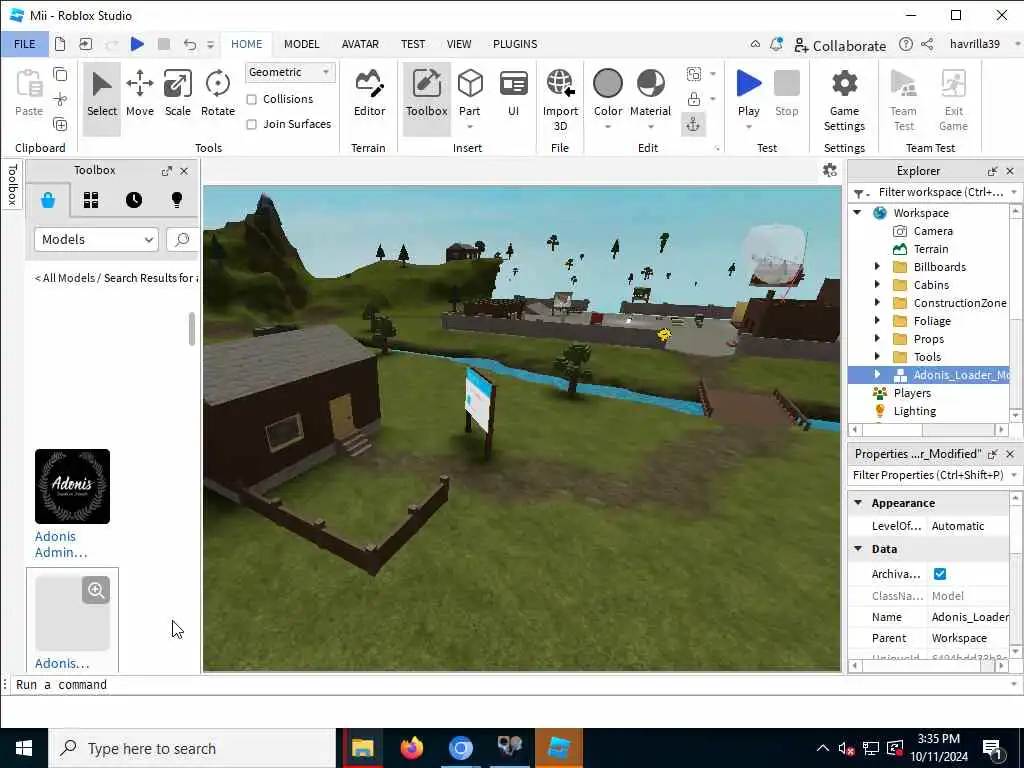Open the viewport settings gear
The image size is (1024, 768).
coord(829,170)
